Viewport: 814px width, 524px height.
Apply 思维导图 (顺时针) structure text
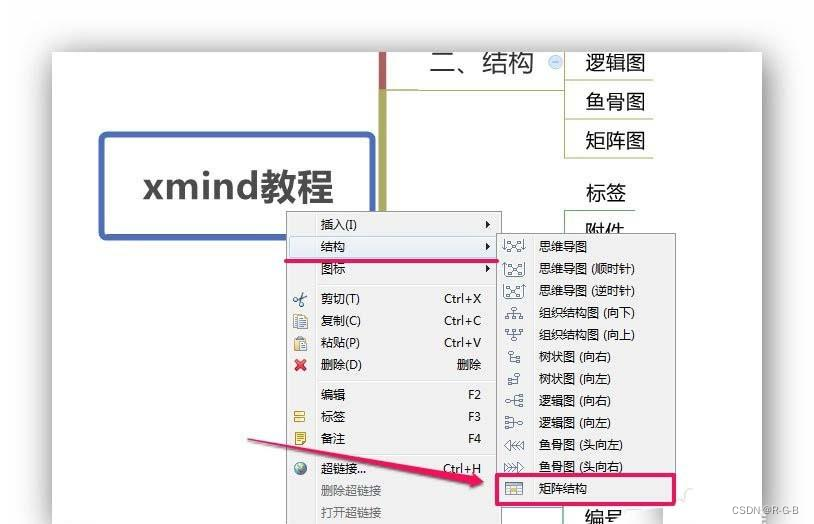tap(587, 268)
